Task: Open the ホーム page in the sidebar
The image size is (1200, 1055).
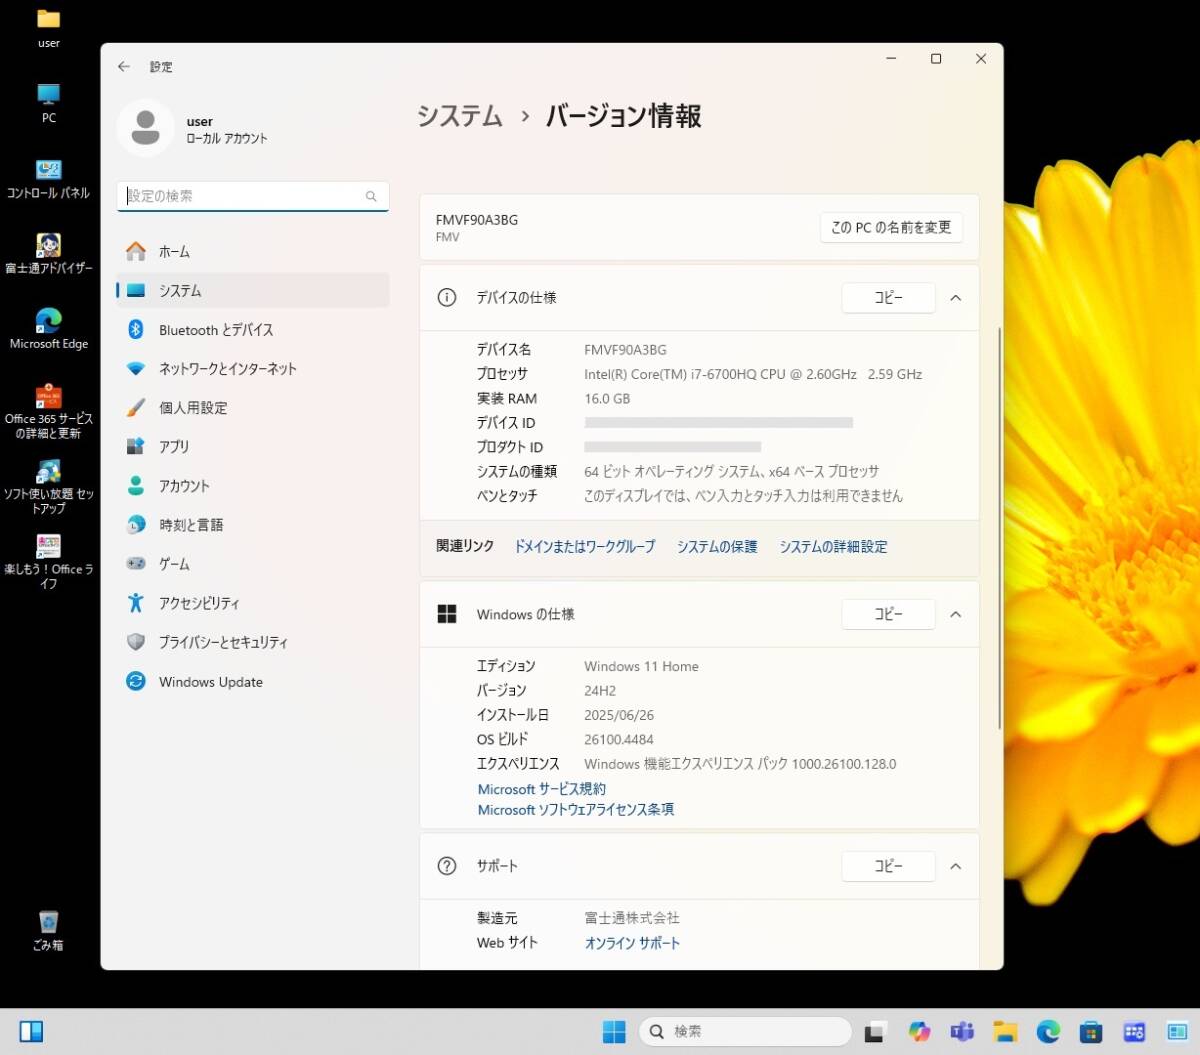Action: tap(253, 252)
